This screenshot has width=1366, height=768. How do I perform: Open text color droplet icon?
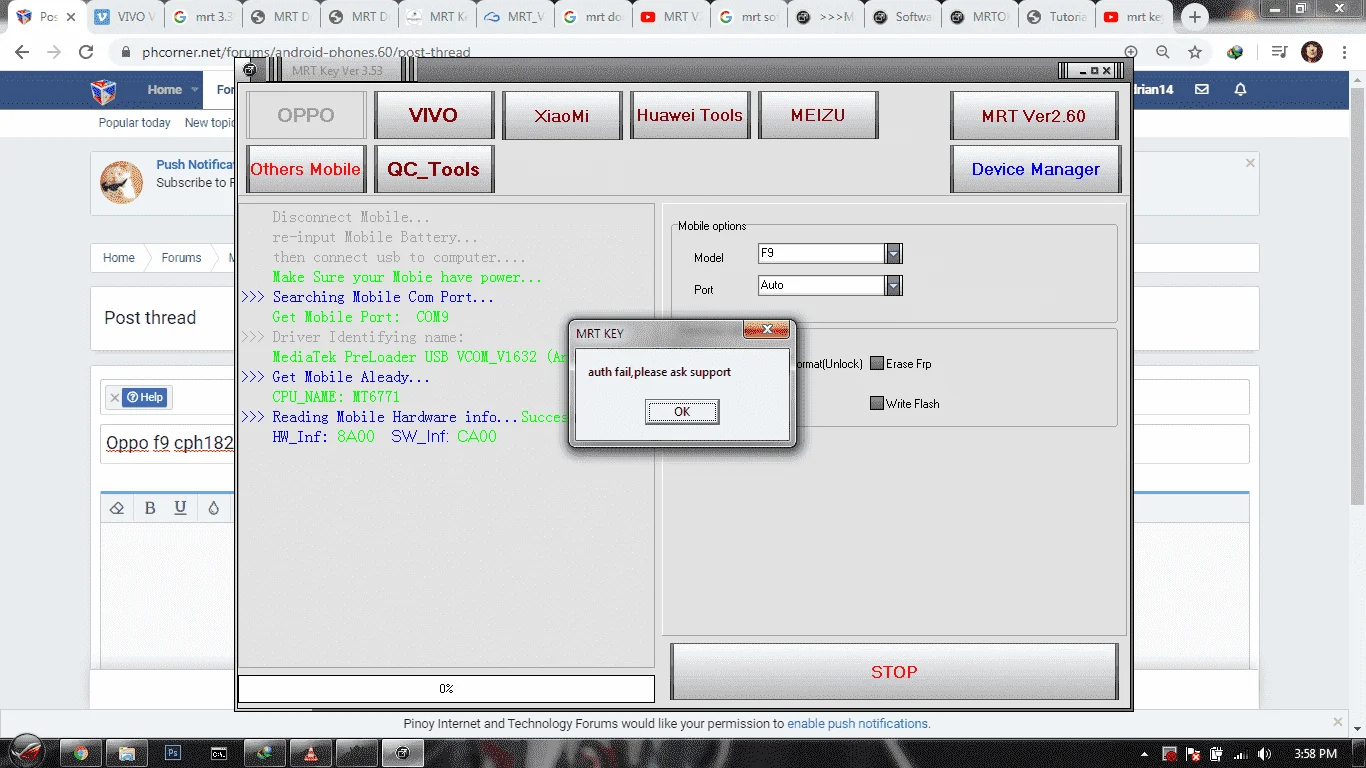tap(213, 508)
